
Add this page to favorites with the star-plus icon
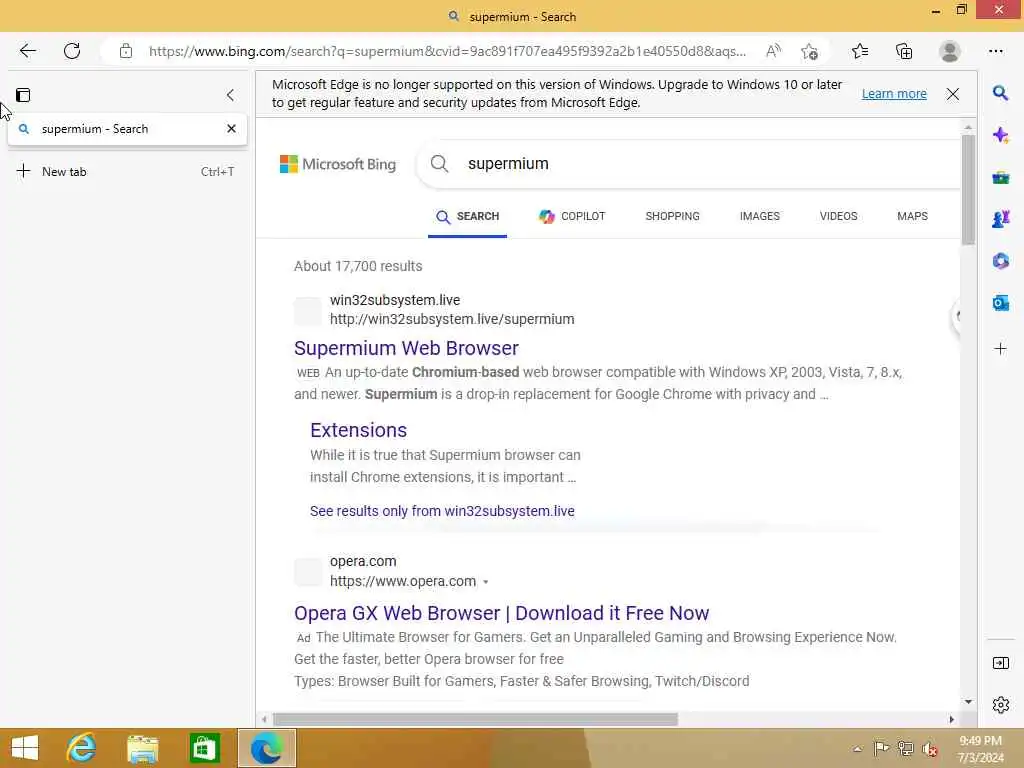point(810,51)
